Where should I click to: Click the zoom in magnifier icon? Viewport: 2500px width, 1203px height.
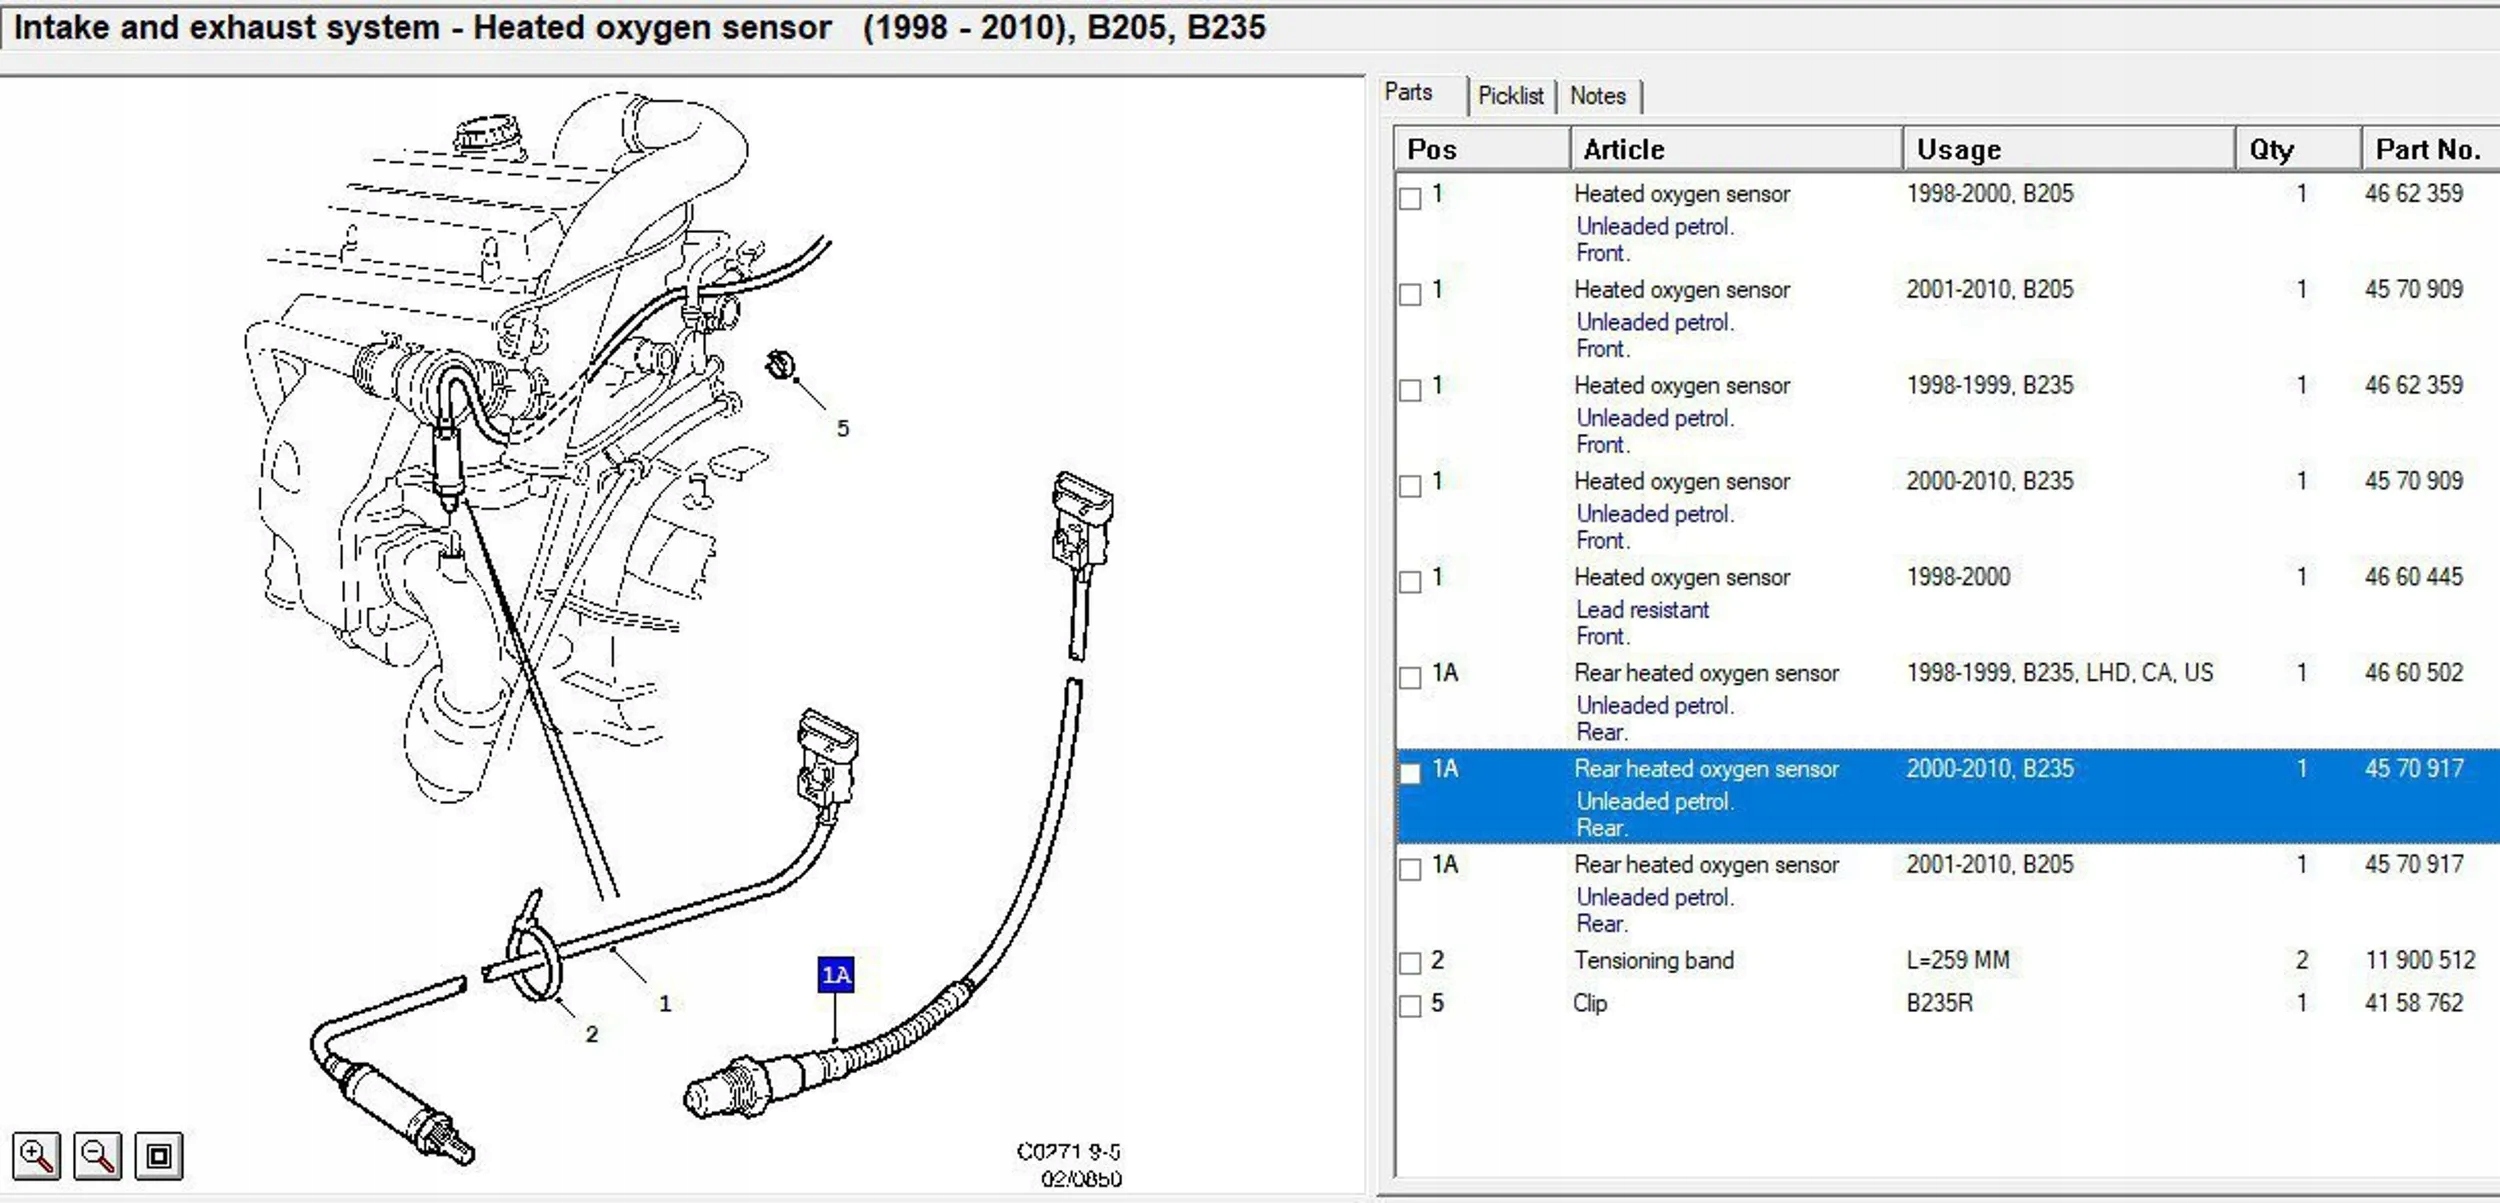[36, 1156]
